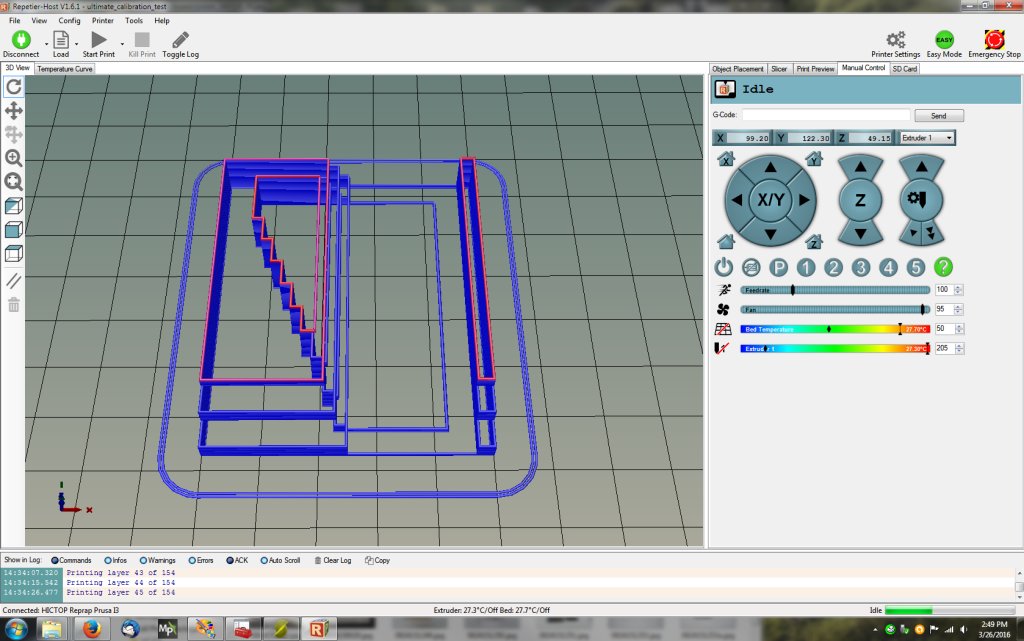Open Printer Settings gears icon
1024x641 pixels.
(x=895, y=40)
